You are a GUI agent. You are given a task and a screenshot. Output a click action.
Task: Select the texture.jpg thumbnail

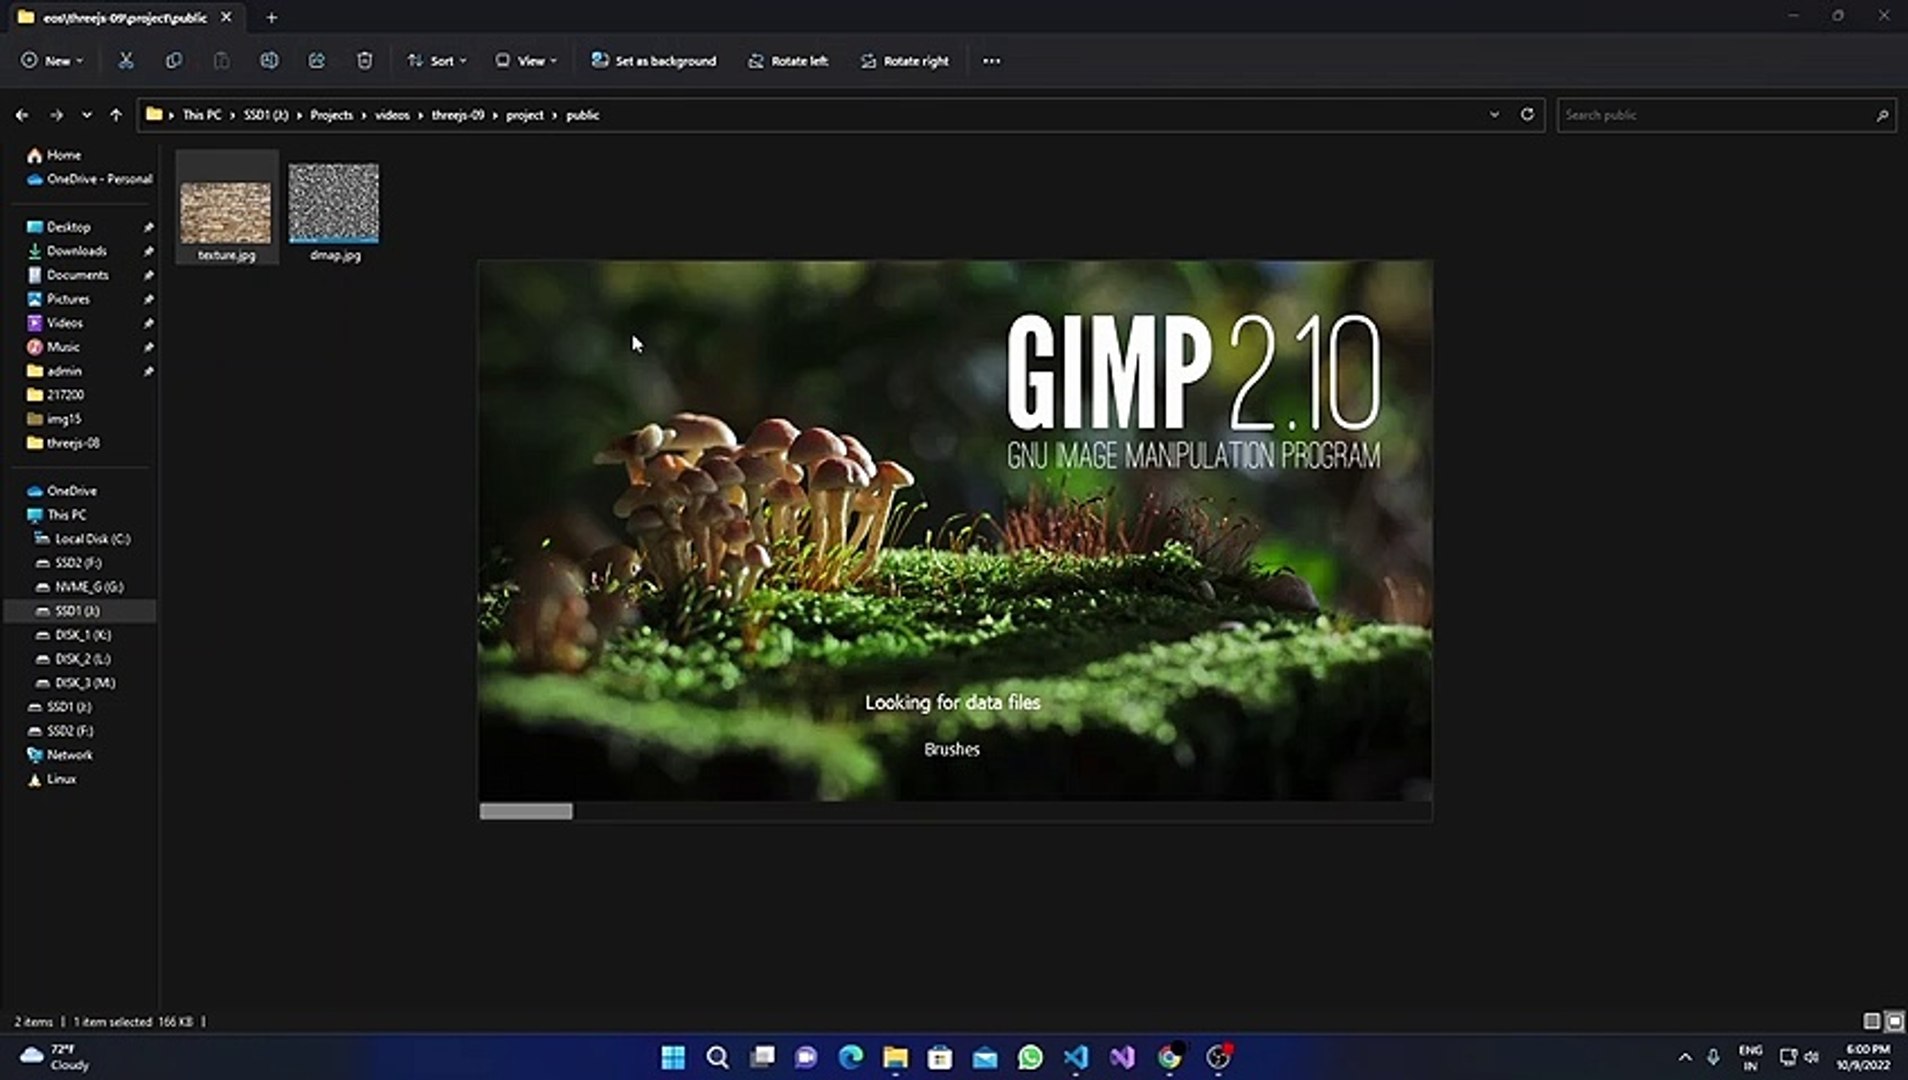pos(226,208)
